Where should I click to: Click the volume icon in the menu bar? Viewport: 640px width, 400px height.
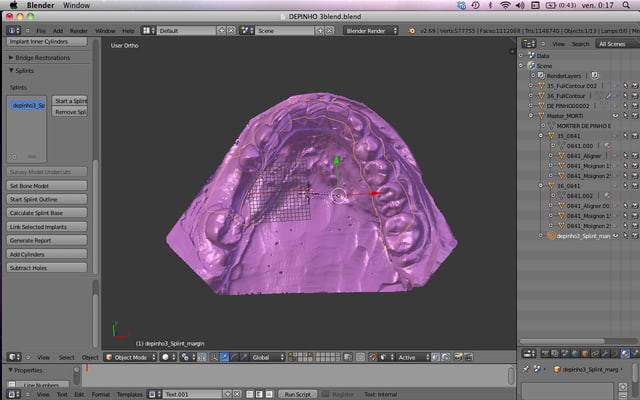[520, 5]
